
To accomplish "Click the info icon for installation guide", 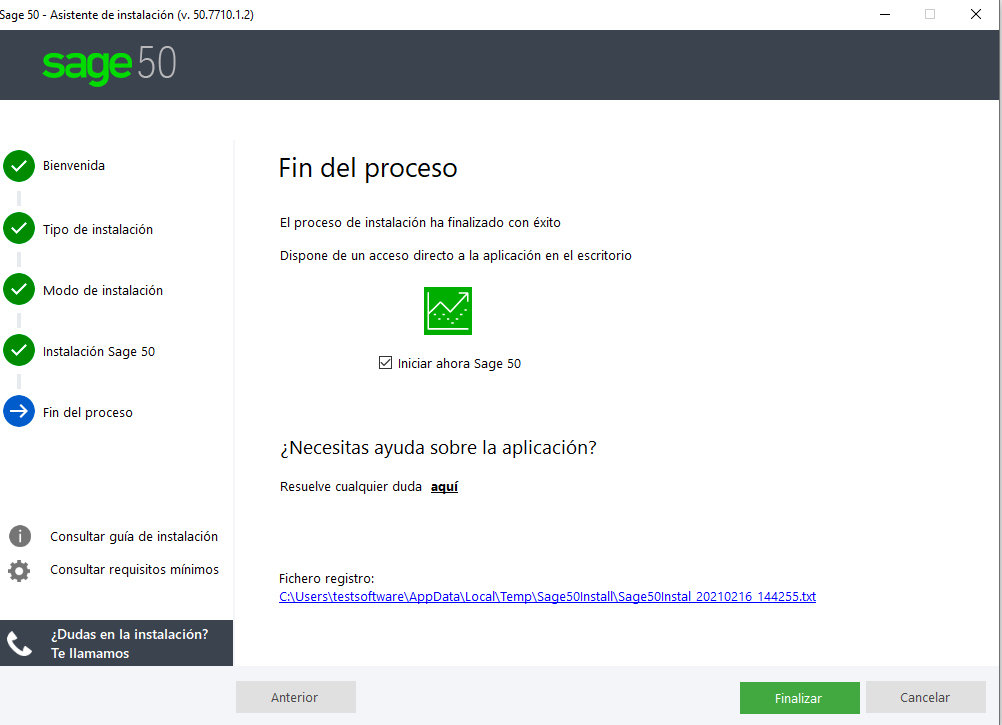I will pyautogui.click(x=20, y=536).
